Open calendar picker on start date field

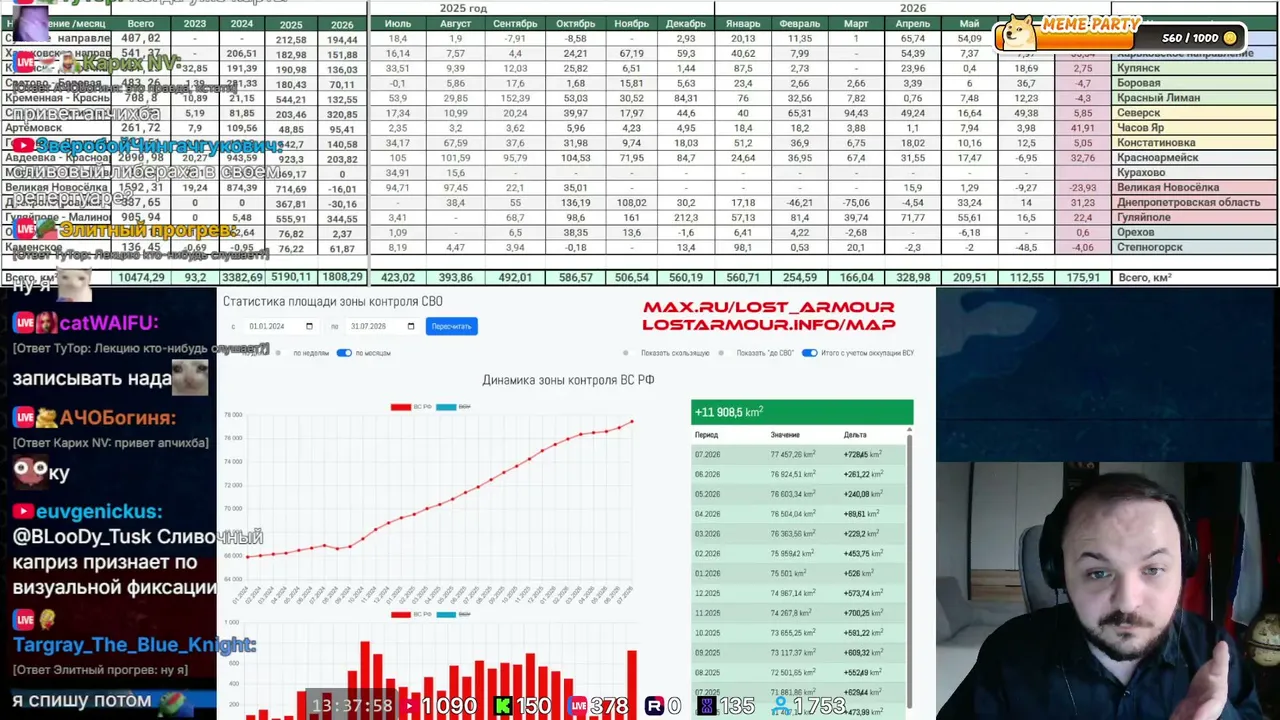(309, 326)
